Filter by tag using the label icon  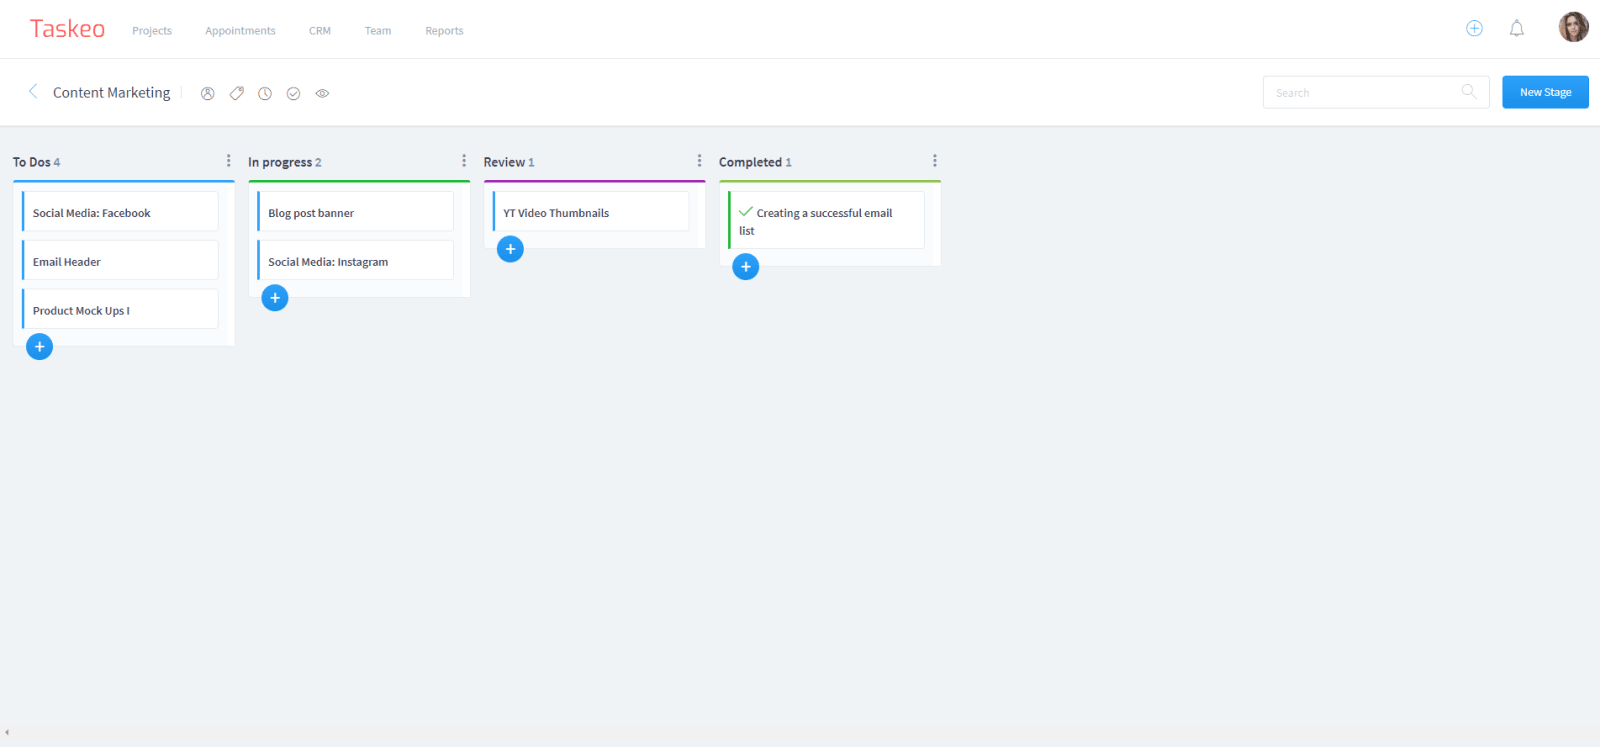pos(237,93)
